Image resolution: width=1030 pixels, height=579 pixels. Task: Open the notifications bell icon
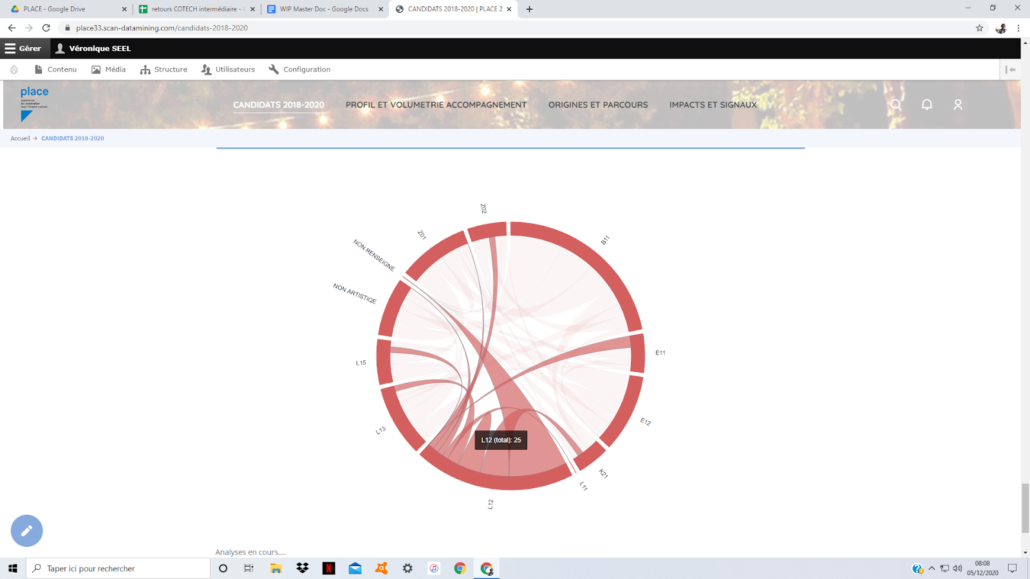tap(927, 105)
